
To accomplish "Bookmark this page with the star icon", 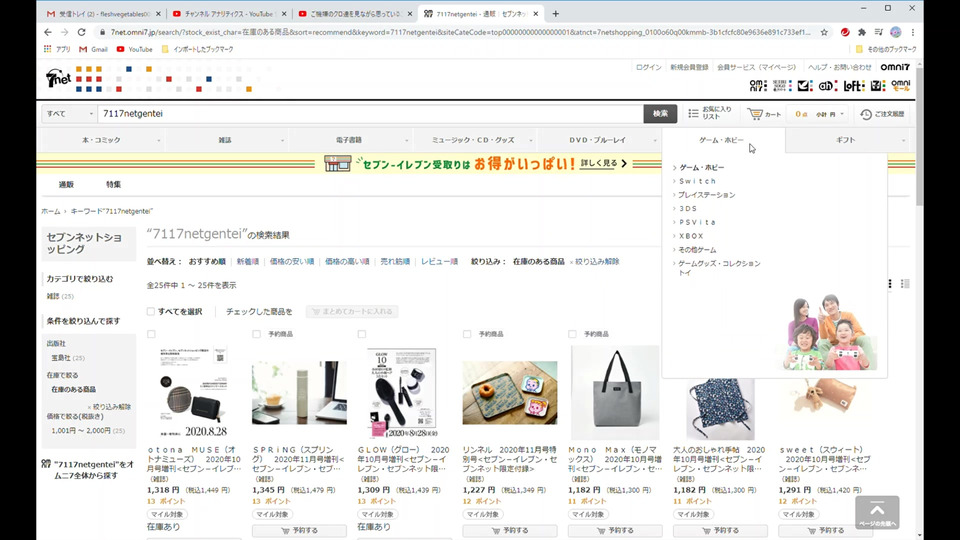I will 824,32.
